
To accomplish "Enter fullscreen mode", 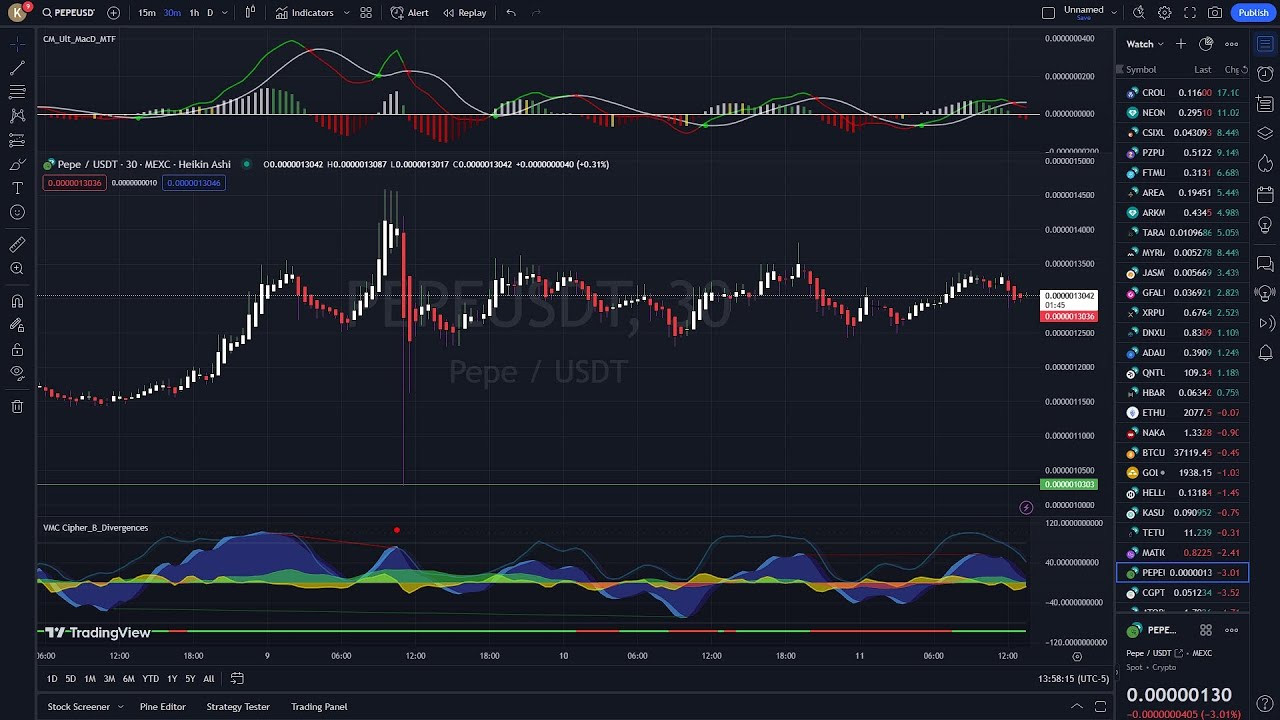I will tap(1190, 13).
